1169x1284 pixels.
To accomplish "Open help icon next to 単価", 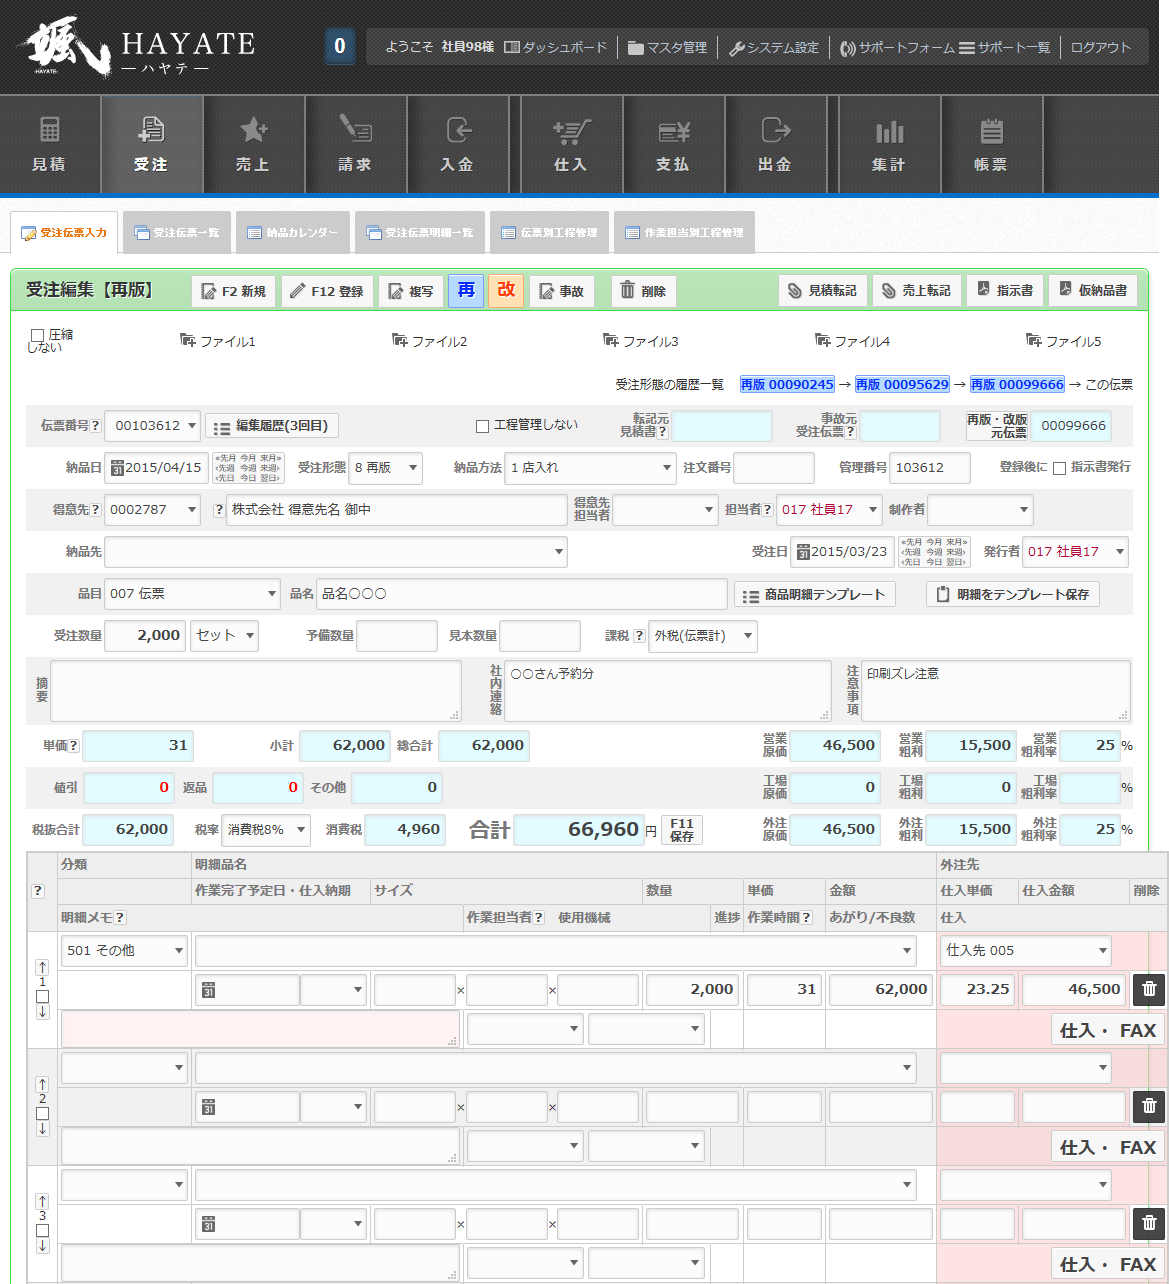I will (x=74, y=746).
